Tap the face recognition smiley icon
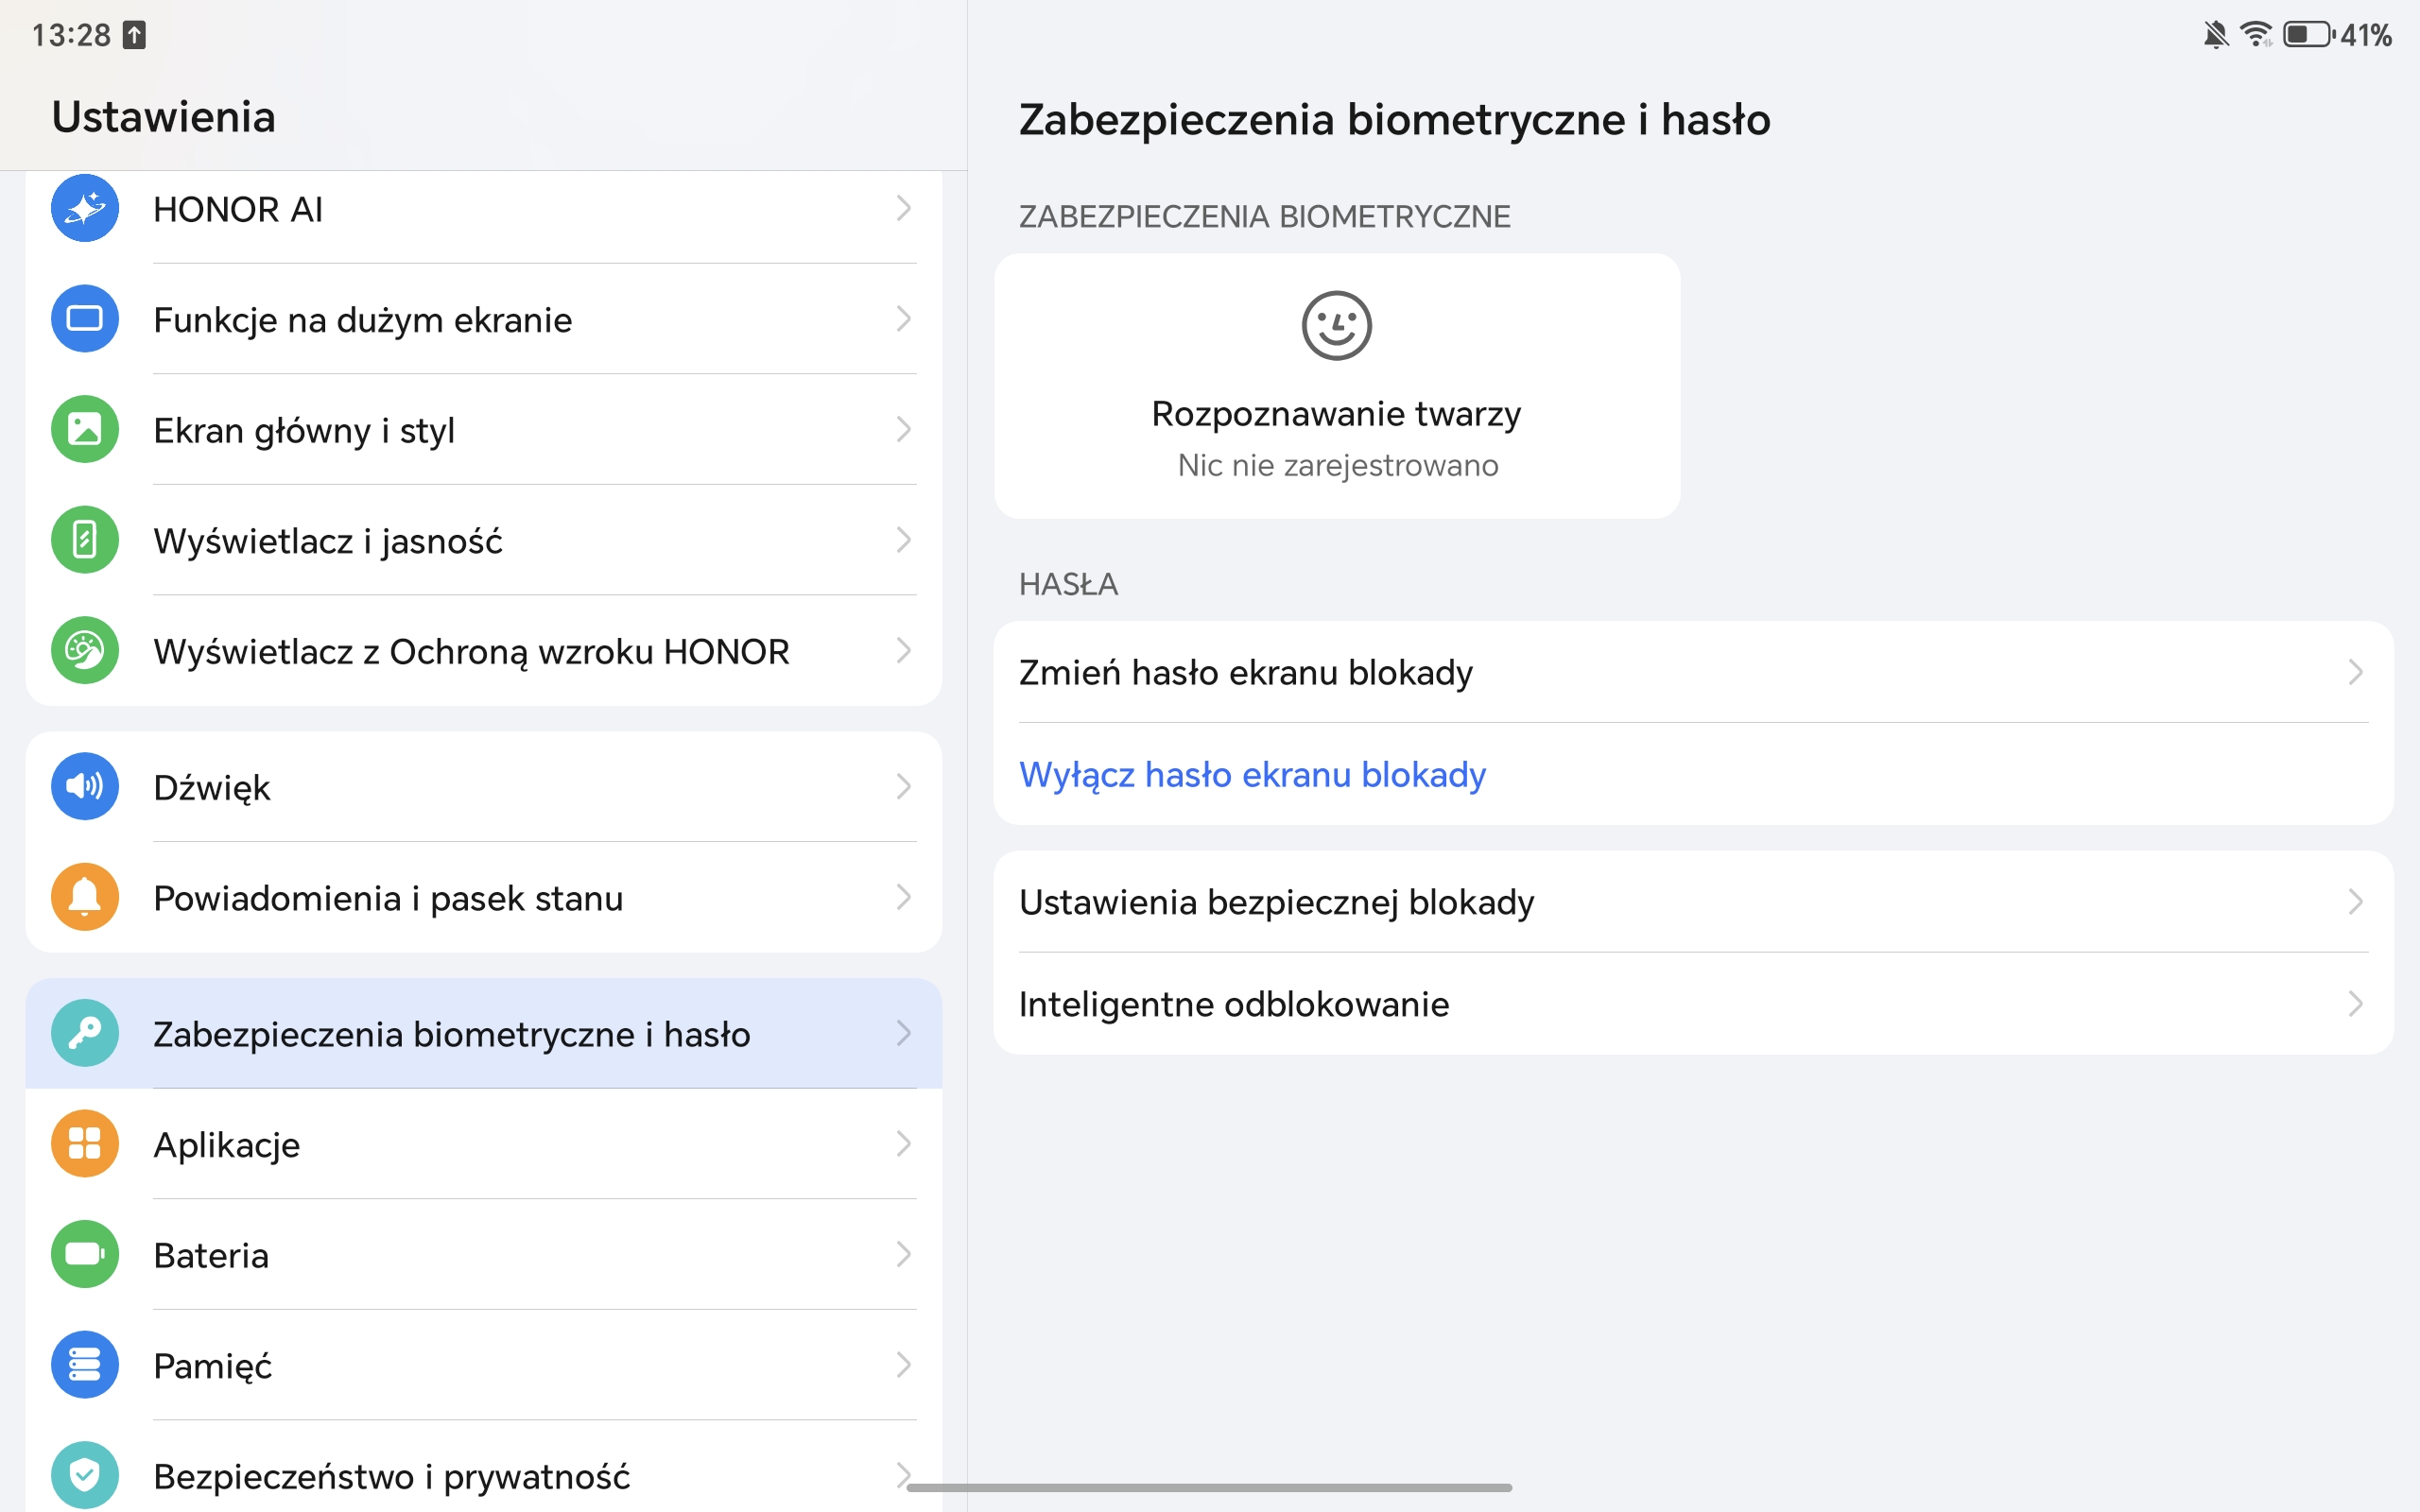The image size is (2420, 1512). (x=1336, y=326)
